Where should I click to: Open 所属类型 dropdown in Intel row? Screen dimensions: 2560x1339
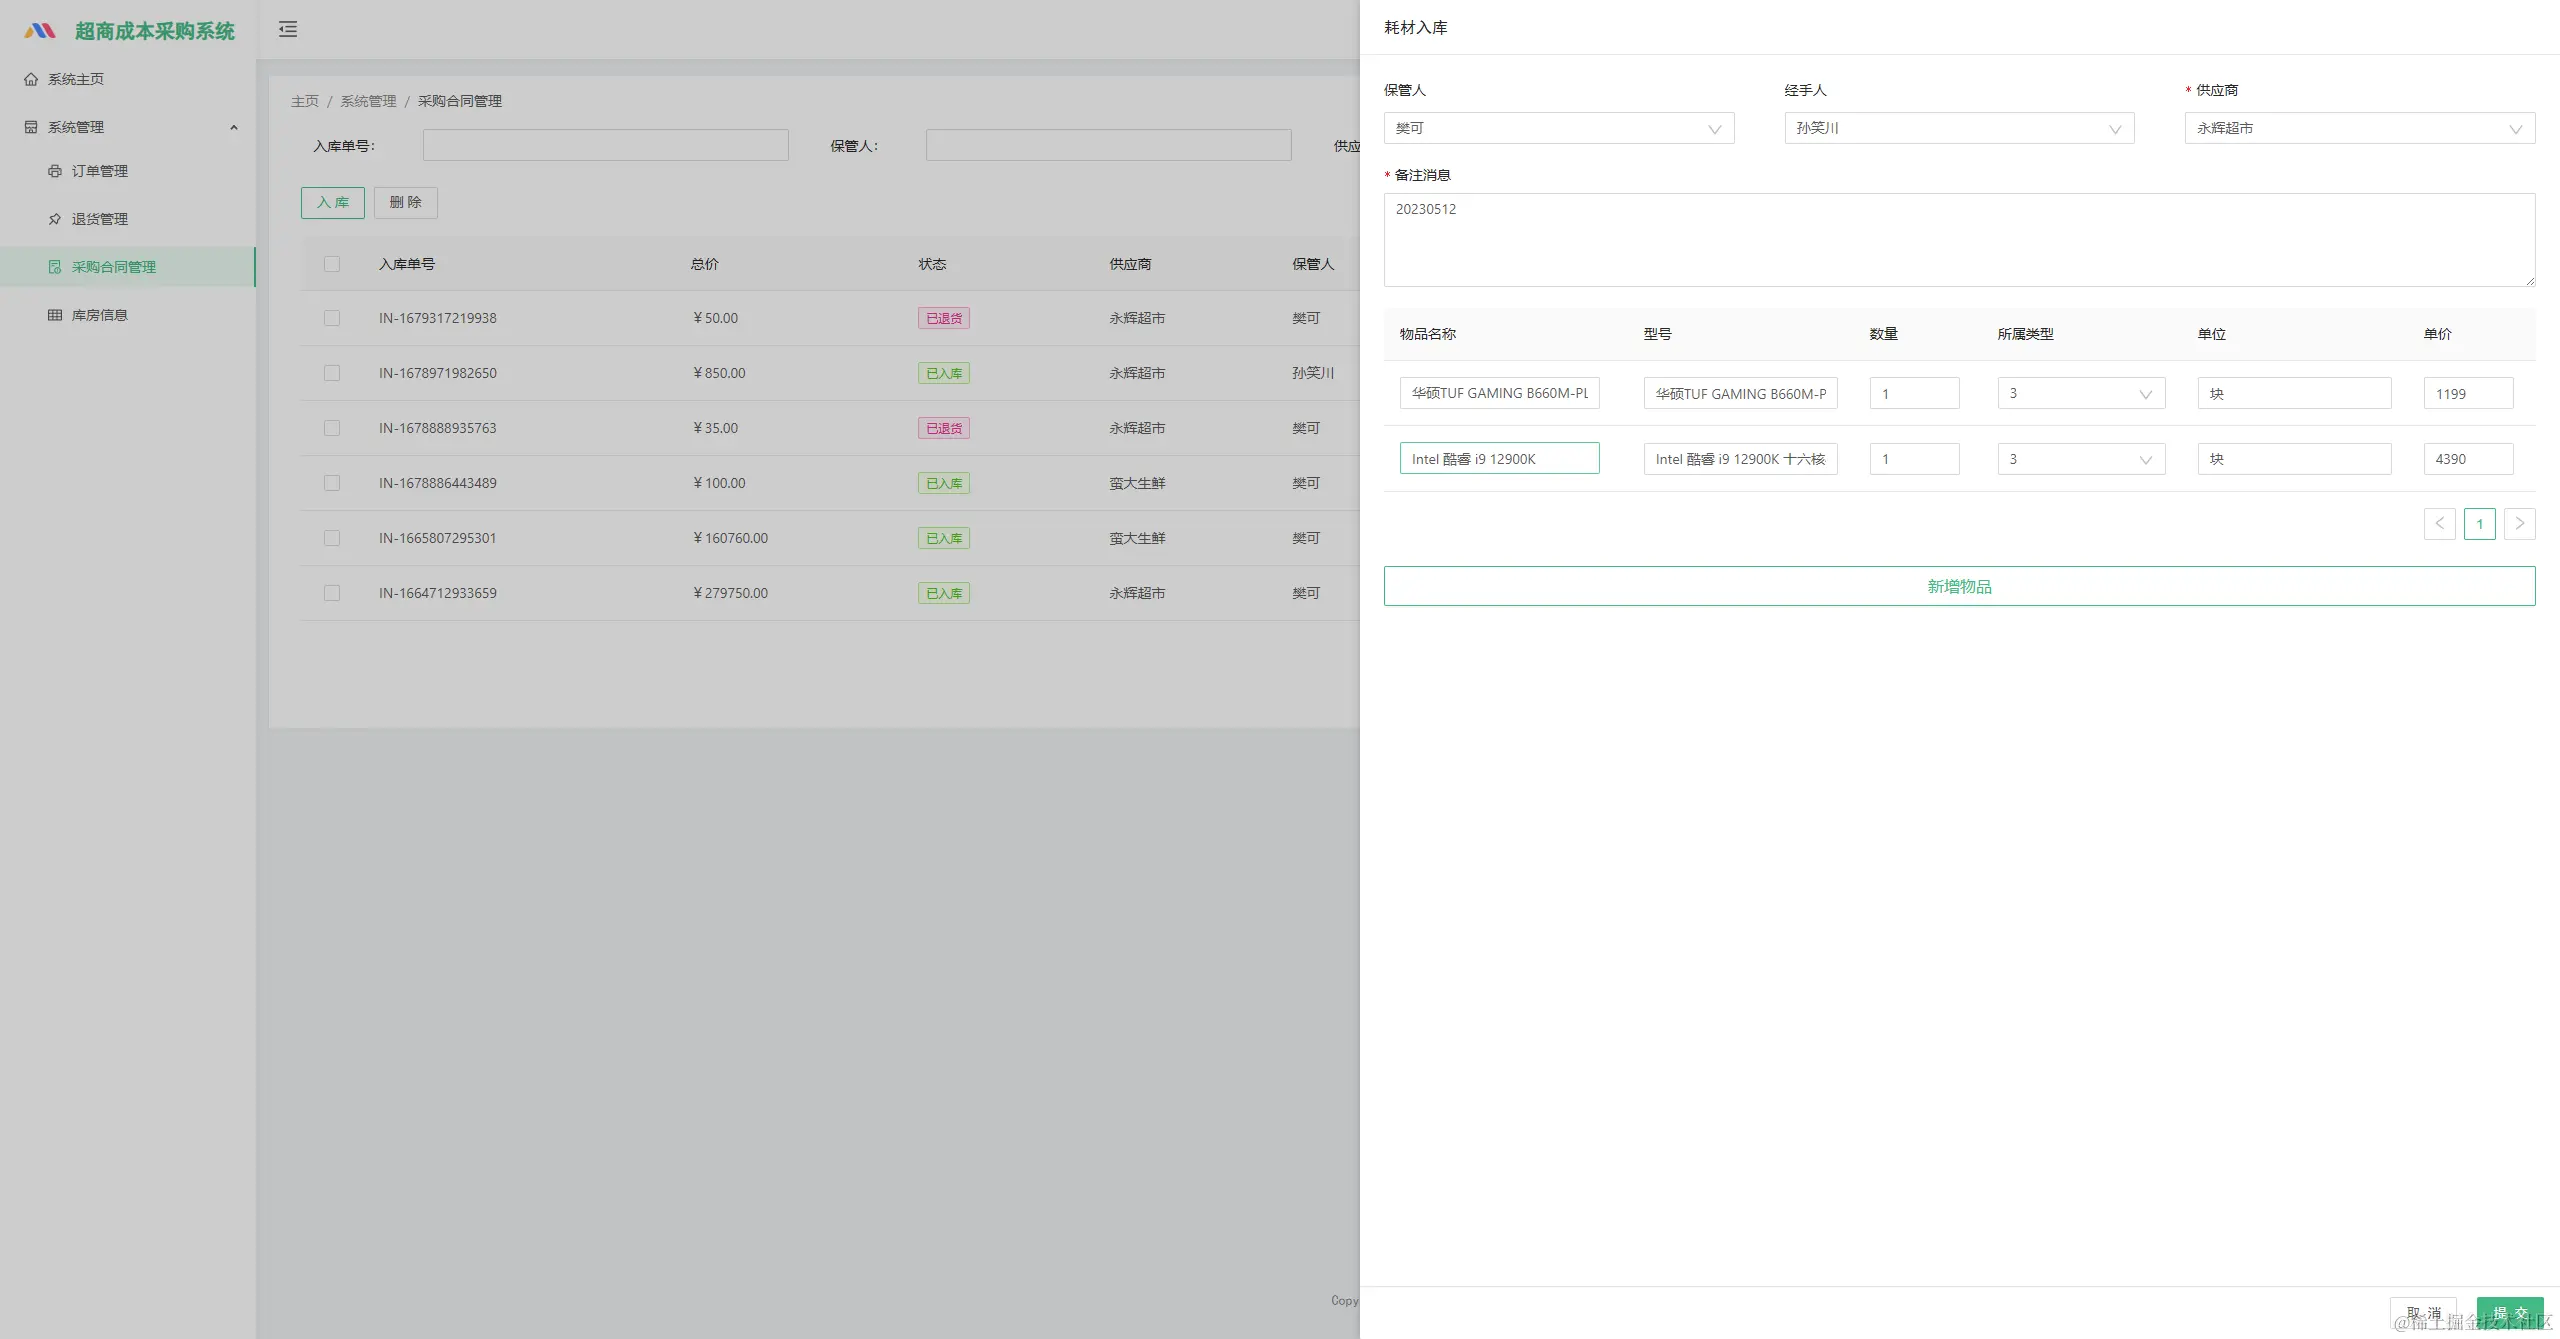tap(2080, 459)
